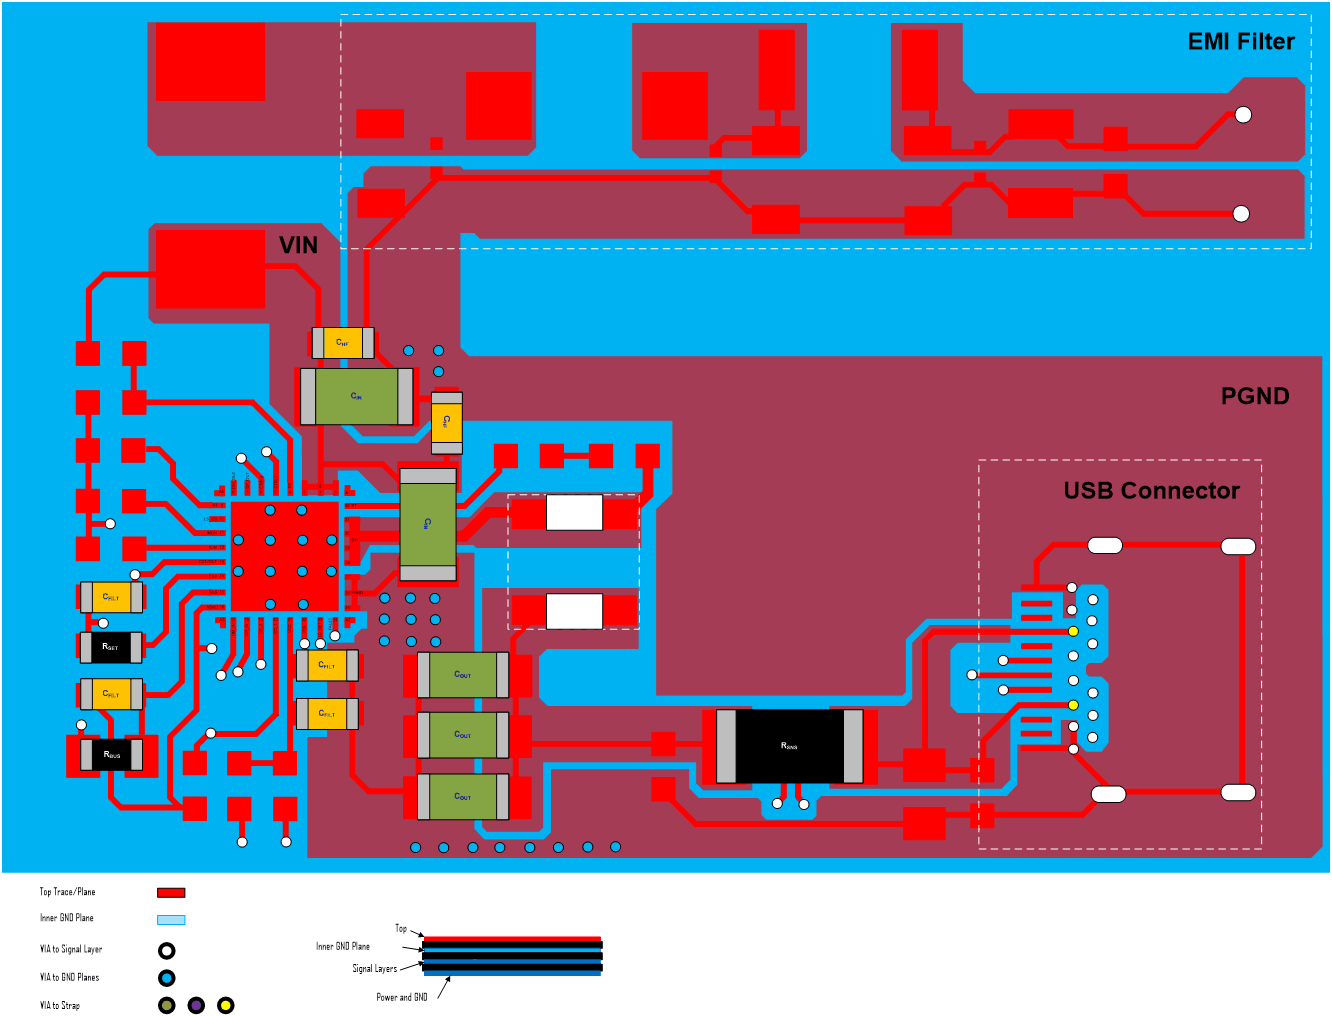Select the CP capacitor in the center
Image resolution: width=1332 pixels, height=1016 pixels.
pyautogui.click(x=428, y=522)
